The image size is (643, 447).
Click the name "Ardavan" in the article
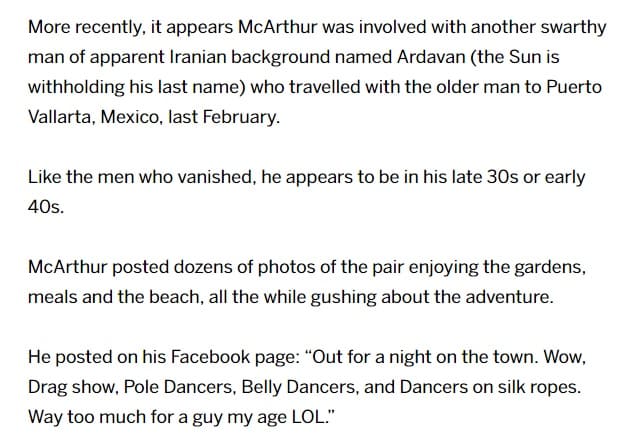coord(431,57)
